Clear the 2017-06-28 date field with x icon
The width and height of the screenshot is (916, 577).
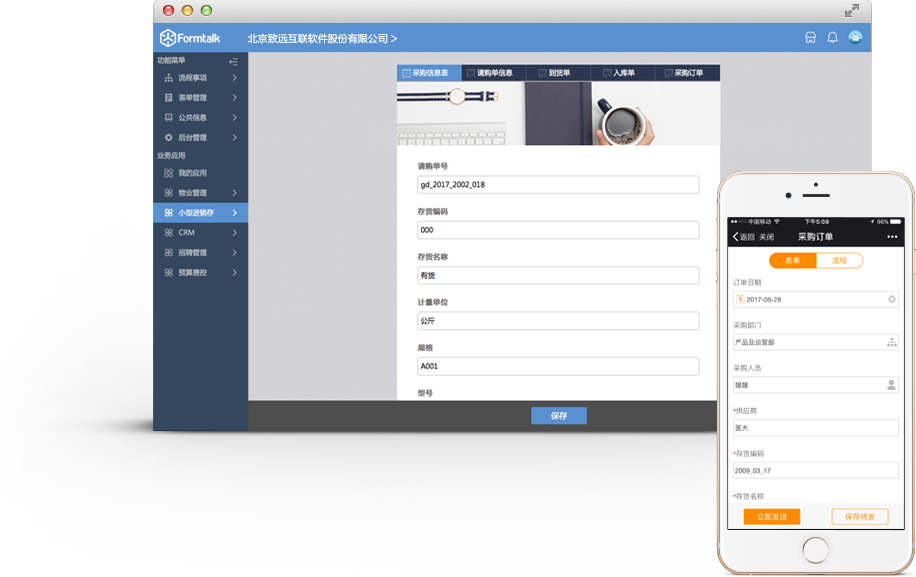pos(891,299)
